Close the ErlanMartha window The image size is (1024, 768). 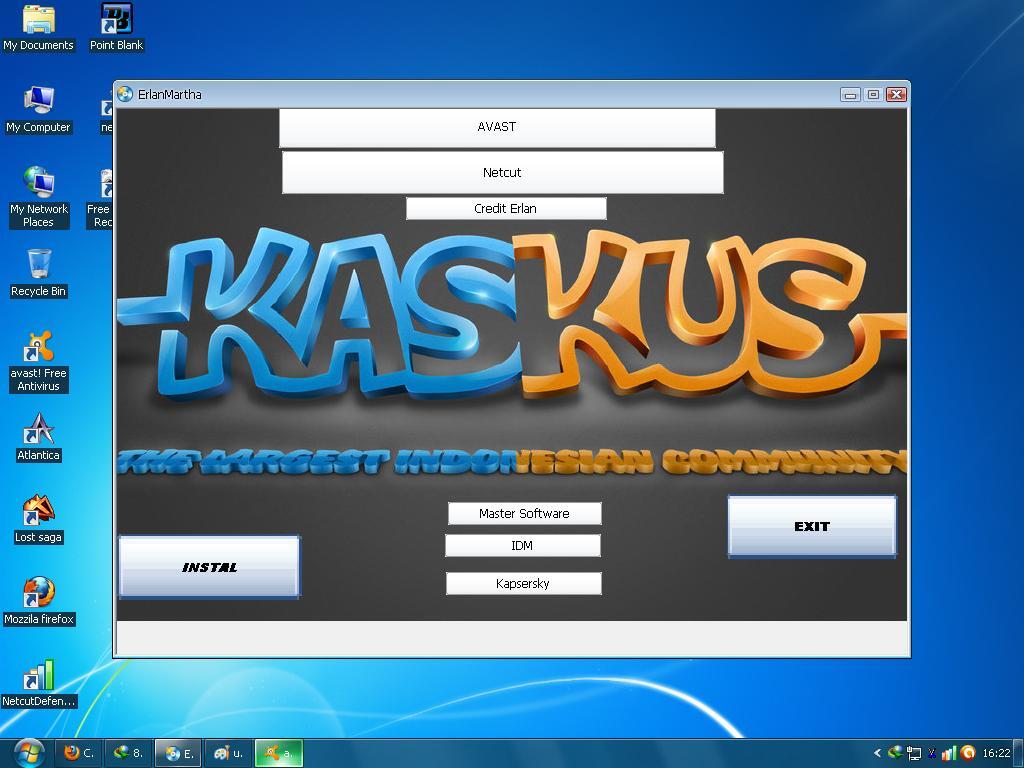(897, 95)
